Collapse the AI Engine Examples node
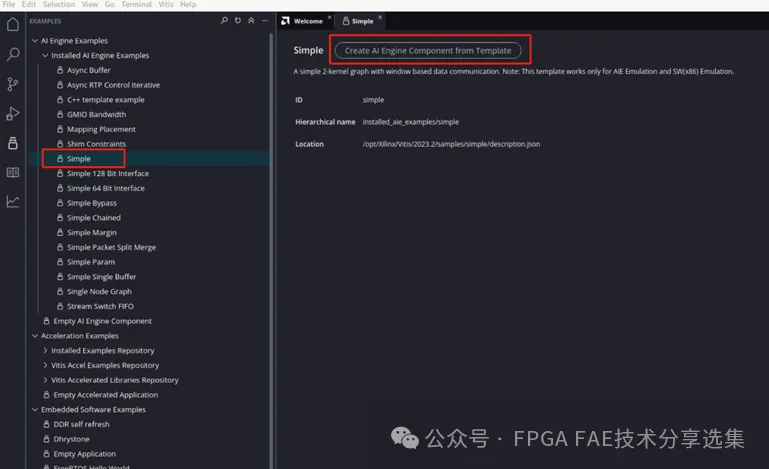The width and height of the screenshot is (769, 469). [x=35, y=41]
